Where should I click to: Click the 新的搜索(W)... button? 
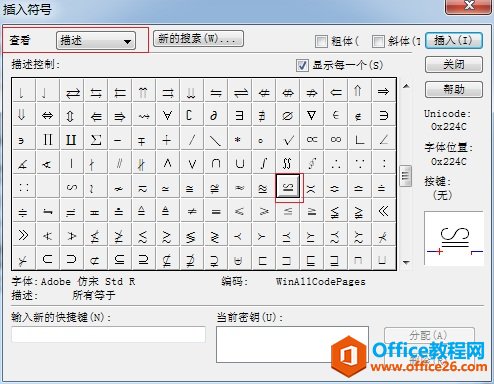click(x=198, y=39)
